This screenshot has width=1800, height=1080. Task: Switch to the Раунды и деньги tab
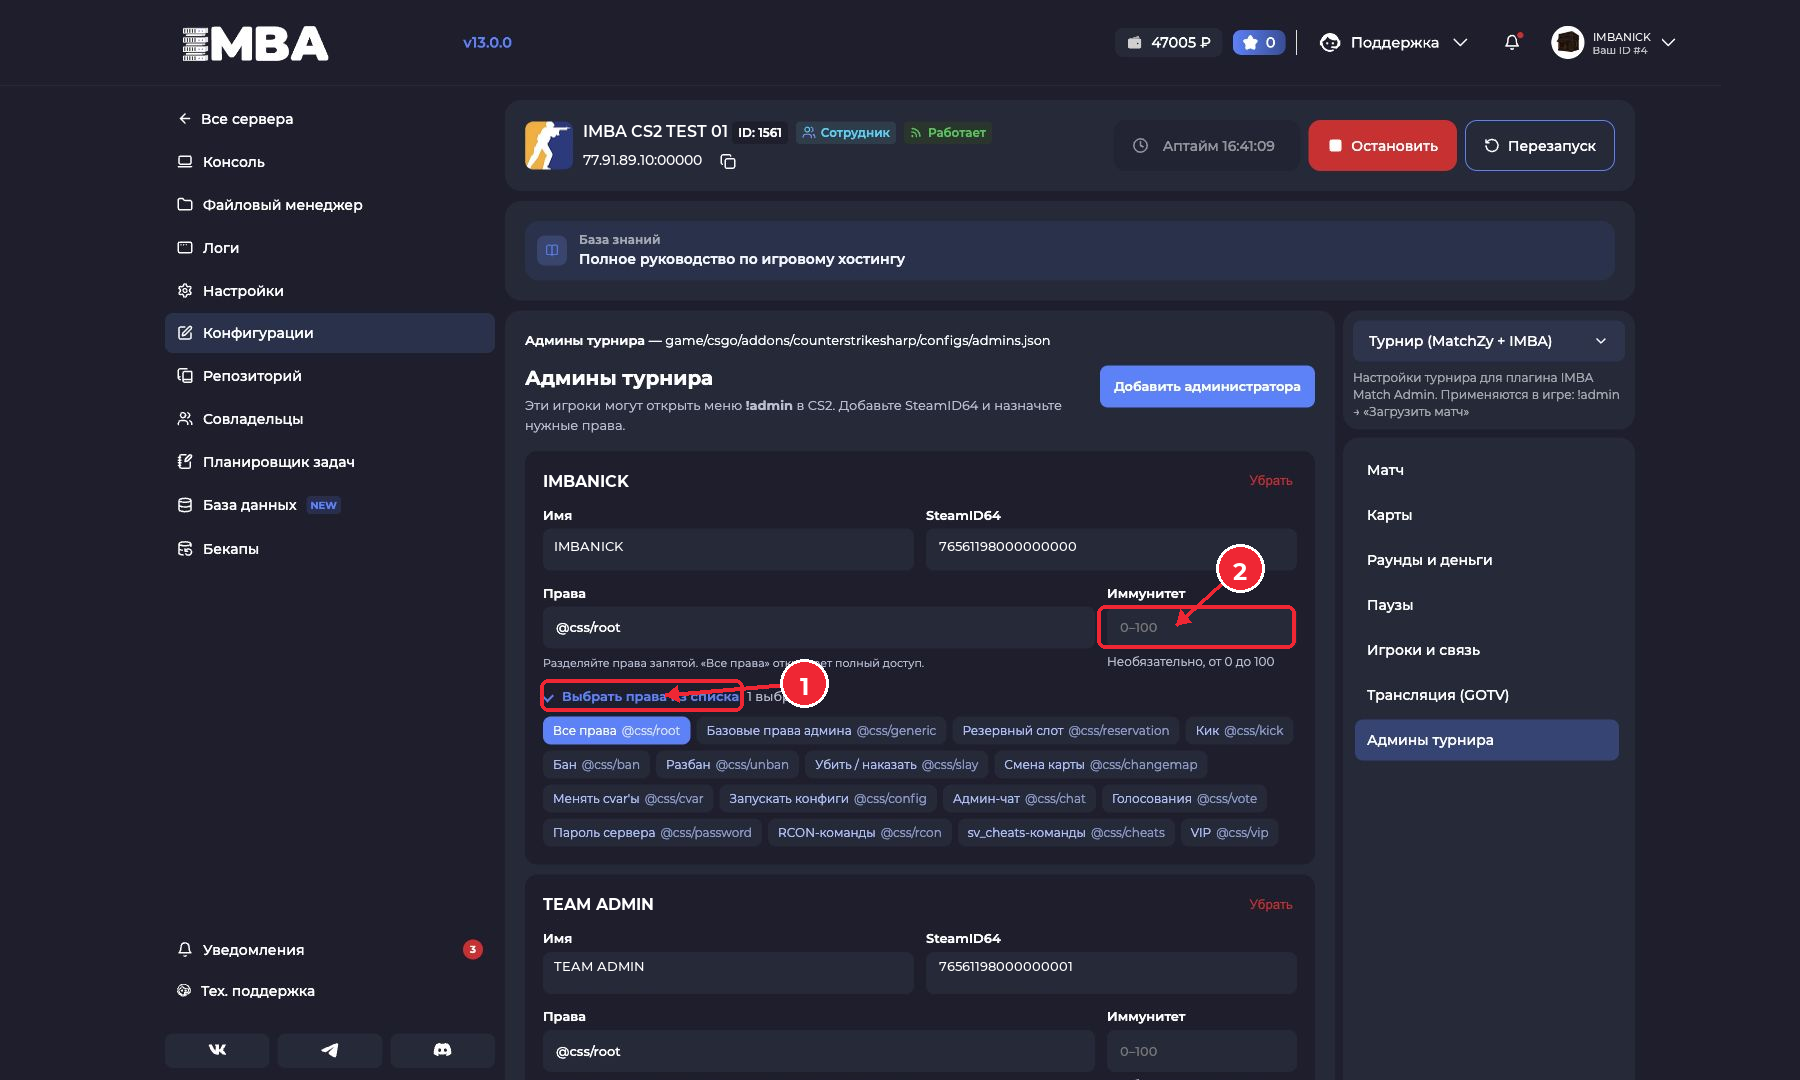(x=1487, y=560)
